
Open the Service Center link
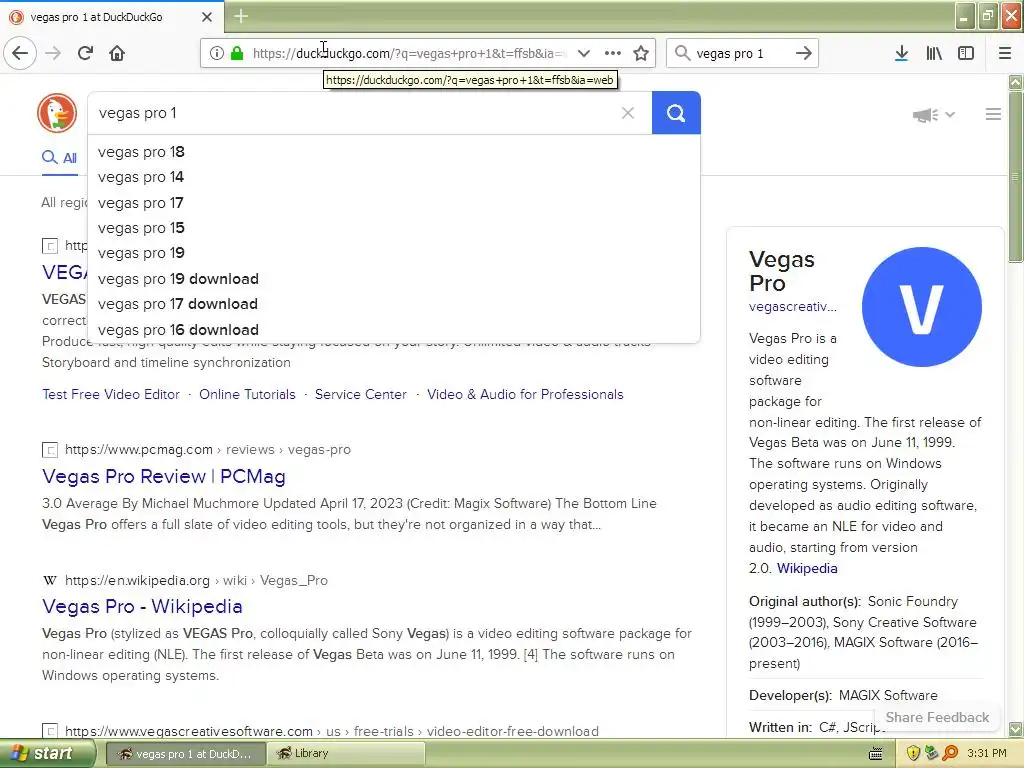360,394
